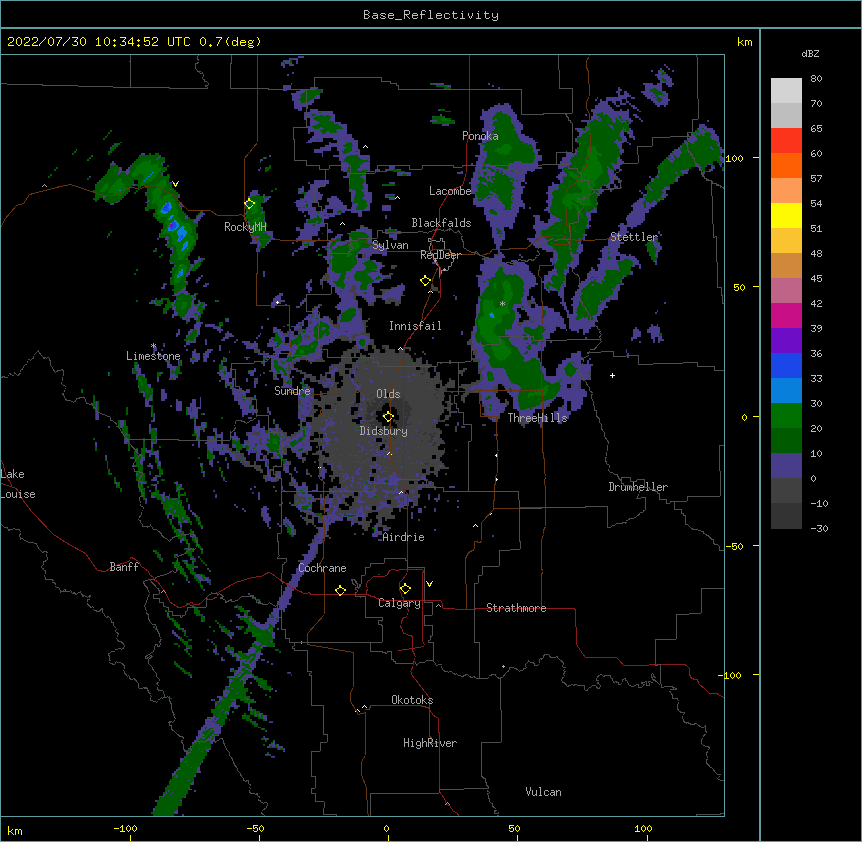The height and width of the screenshot is (842, 862).
Task: Click the Airdrie city label
Action: pos(404,537)
